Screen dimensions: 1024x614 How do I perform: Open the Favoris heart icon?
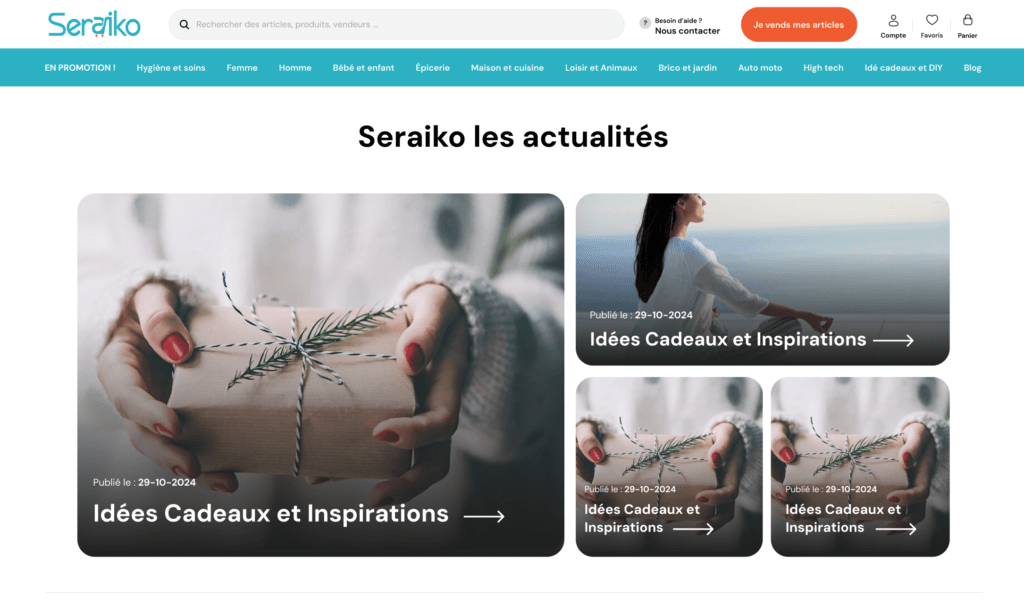[x=932, y=20]
